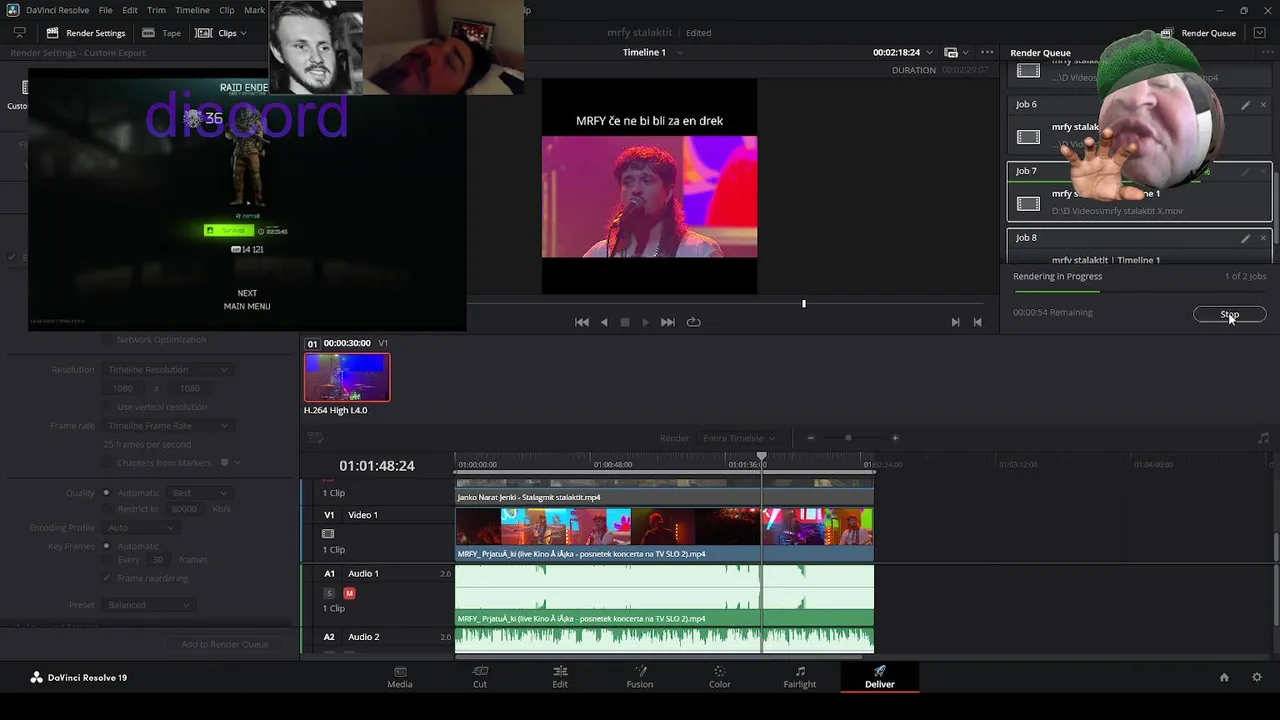Mute the Audio 1 track
Screen dimensions: 1280x720
click(349, 593)
